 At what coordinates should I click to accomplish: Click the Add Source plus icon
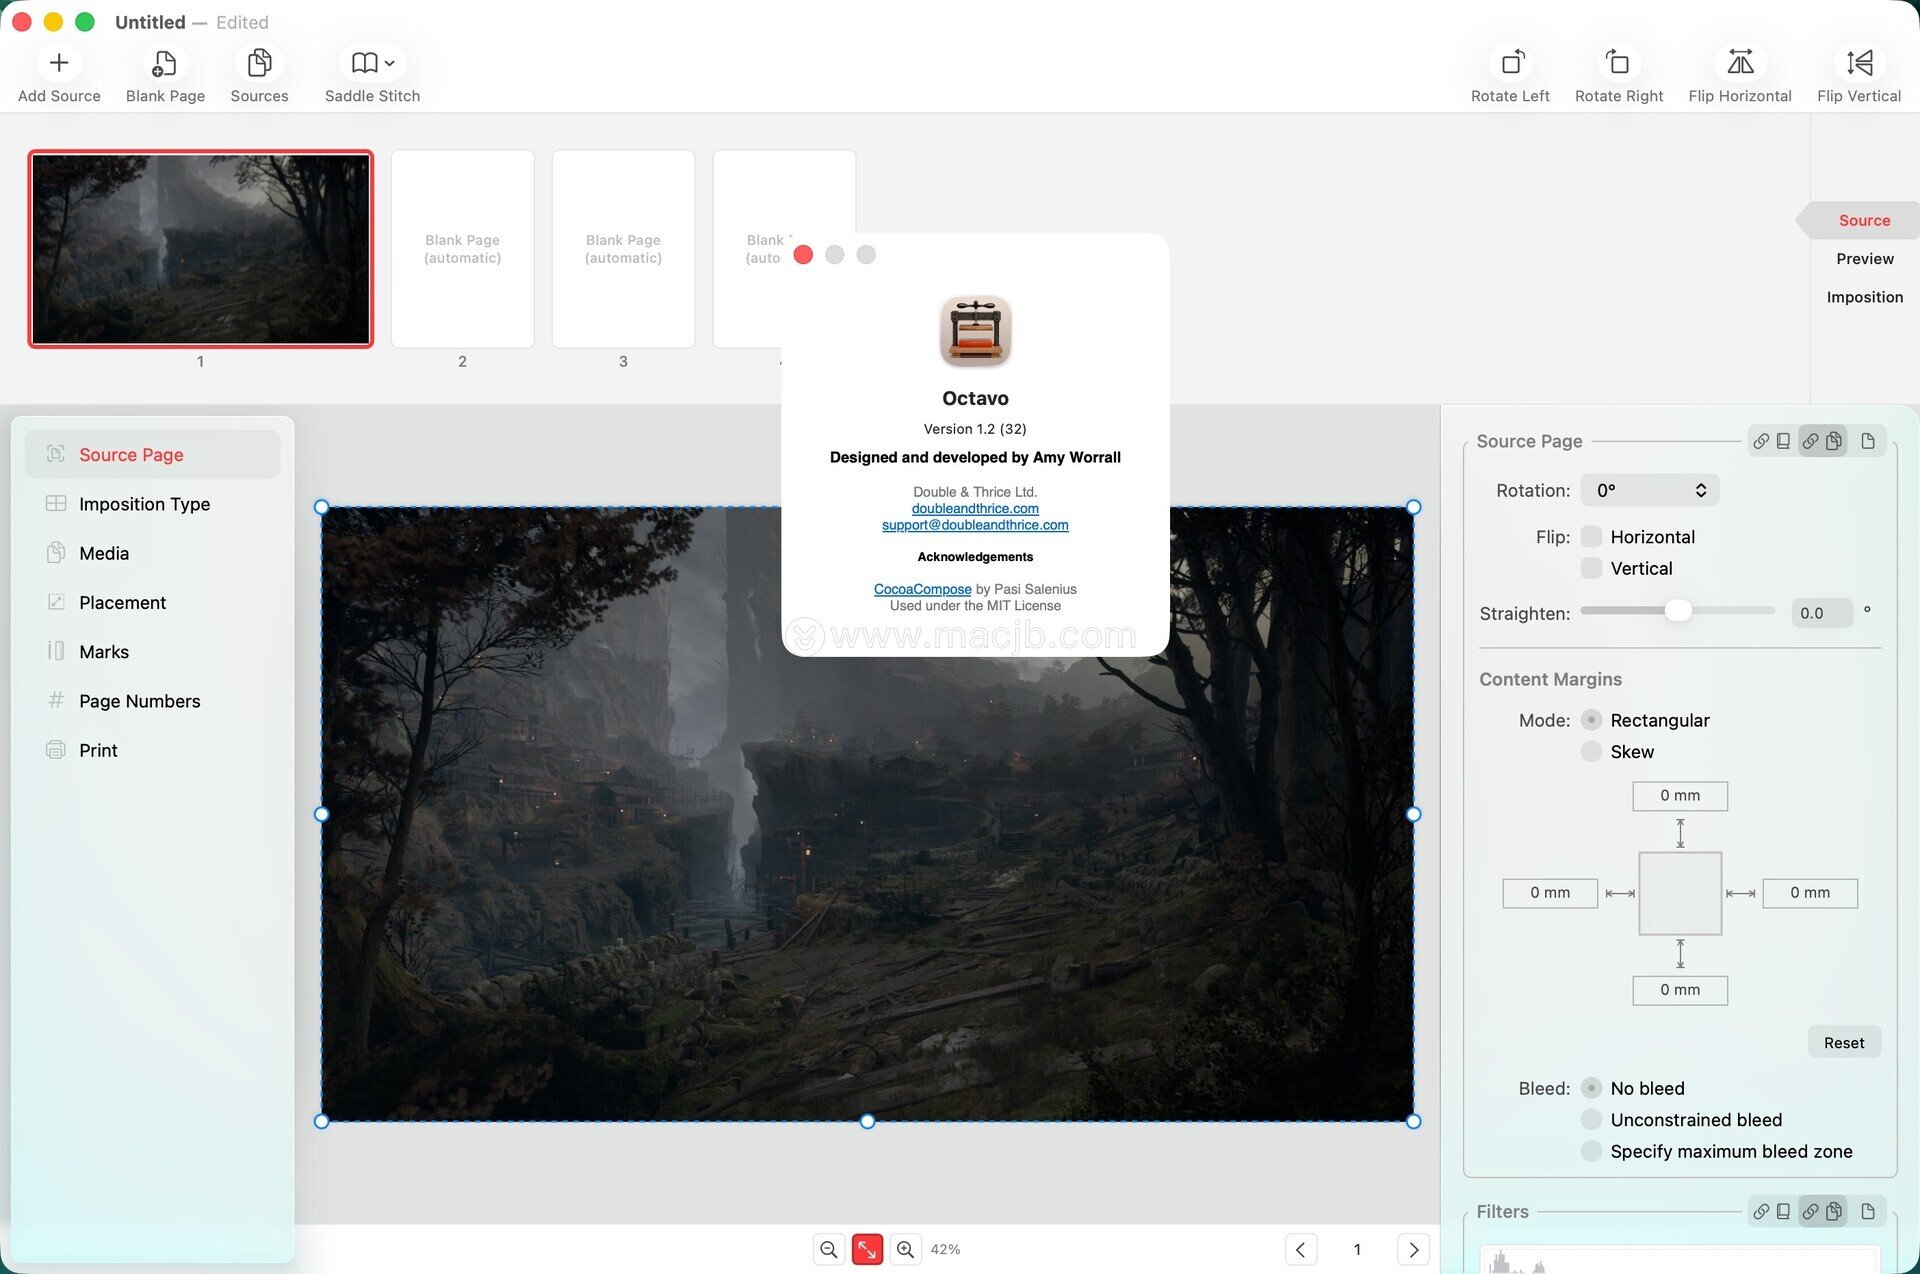(x=59, y=63)
